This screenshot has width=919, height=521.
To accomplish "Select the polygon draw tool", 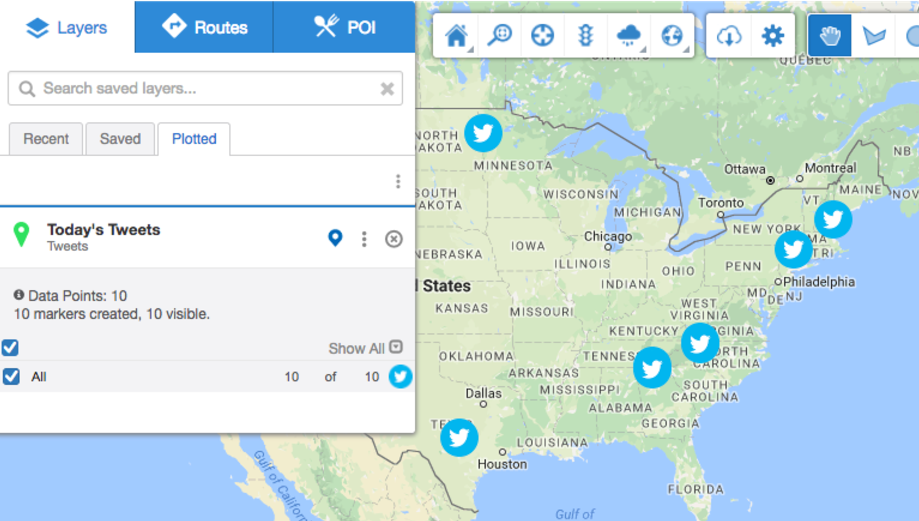I will click(873, 36).
